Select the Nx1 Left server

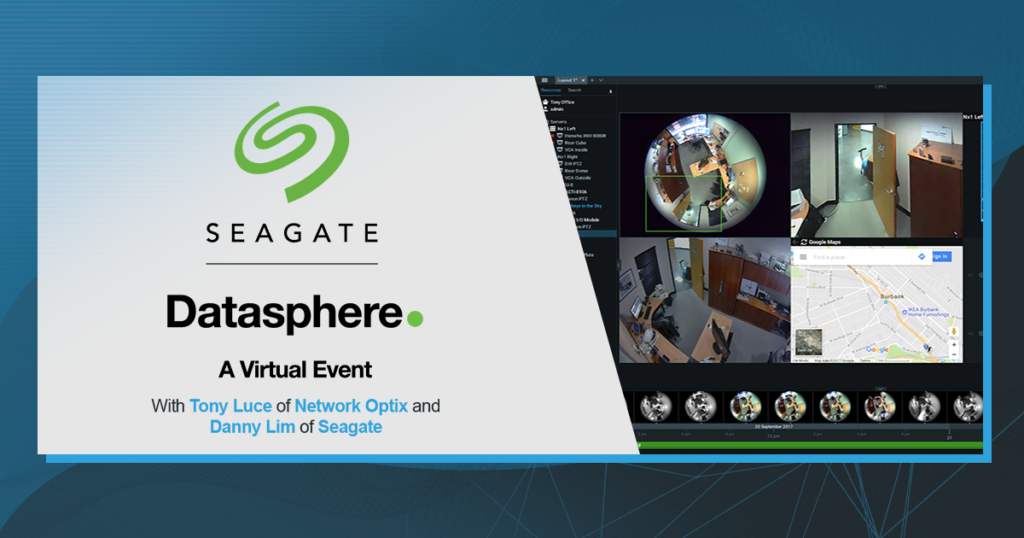coord(566,129)
